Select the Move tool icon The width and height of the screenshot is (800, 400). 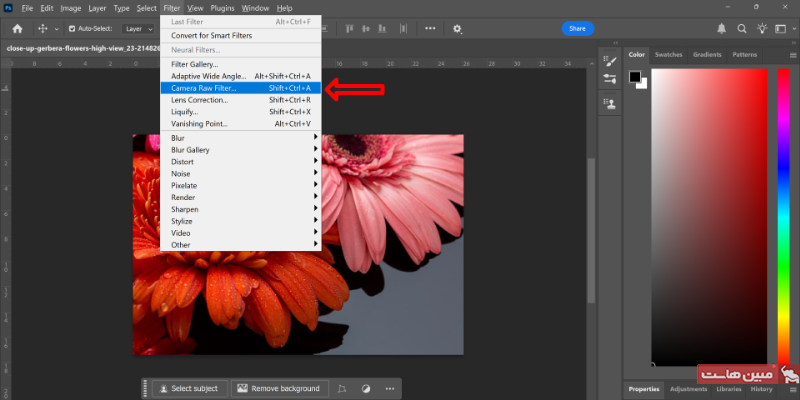pyautogui.click(x=43, y=29)
